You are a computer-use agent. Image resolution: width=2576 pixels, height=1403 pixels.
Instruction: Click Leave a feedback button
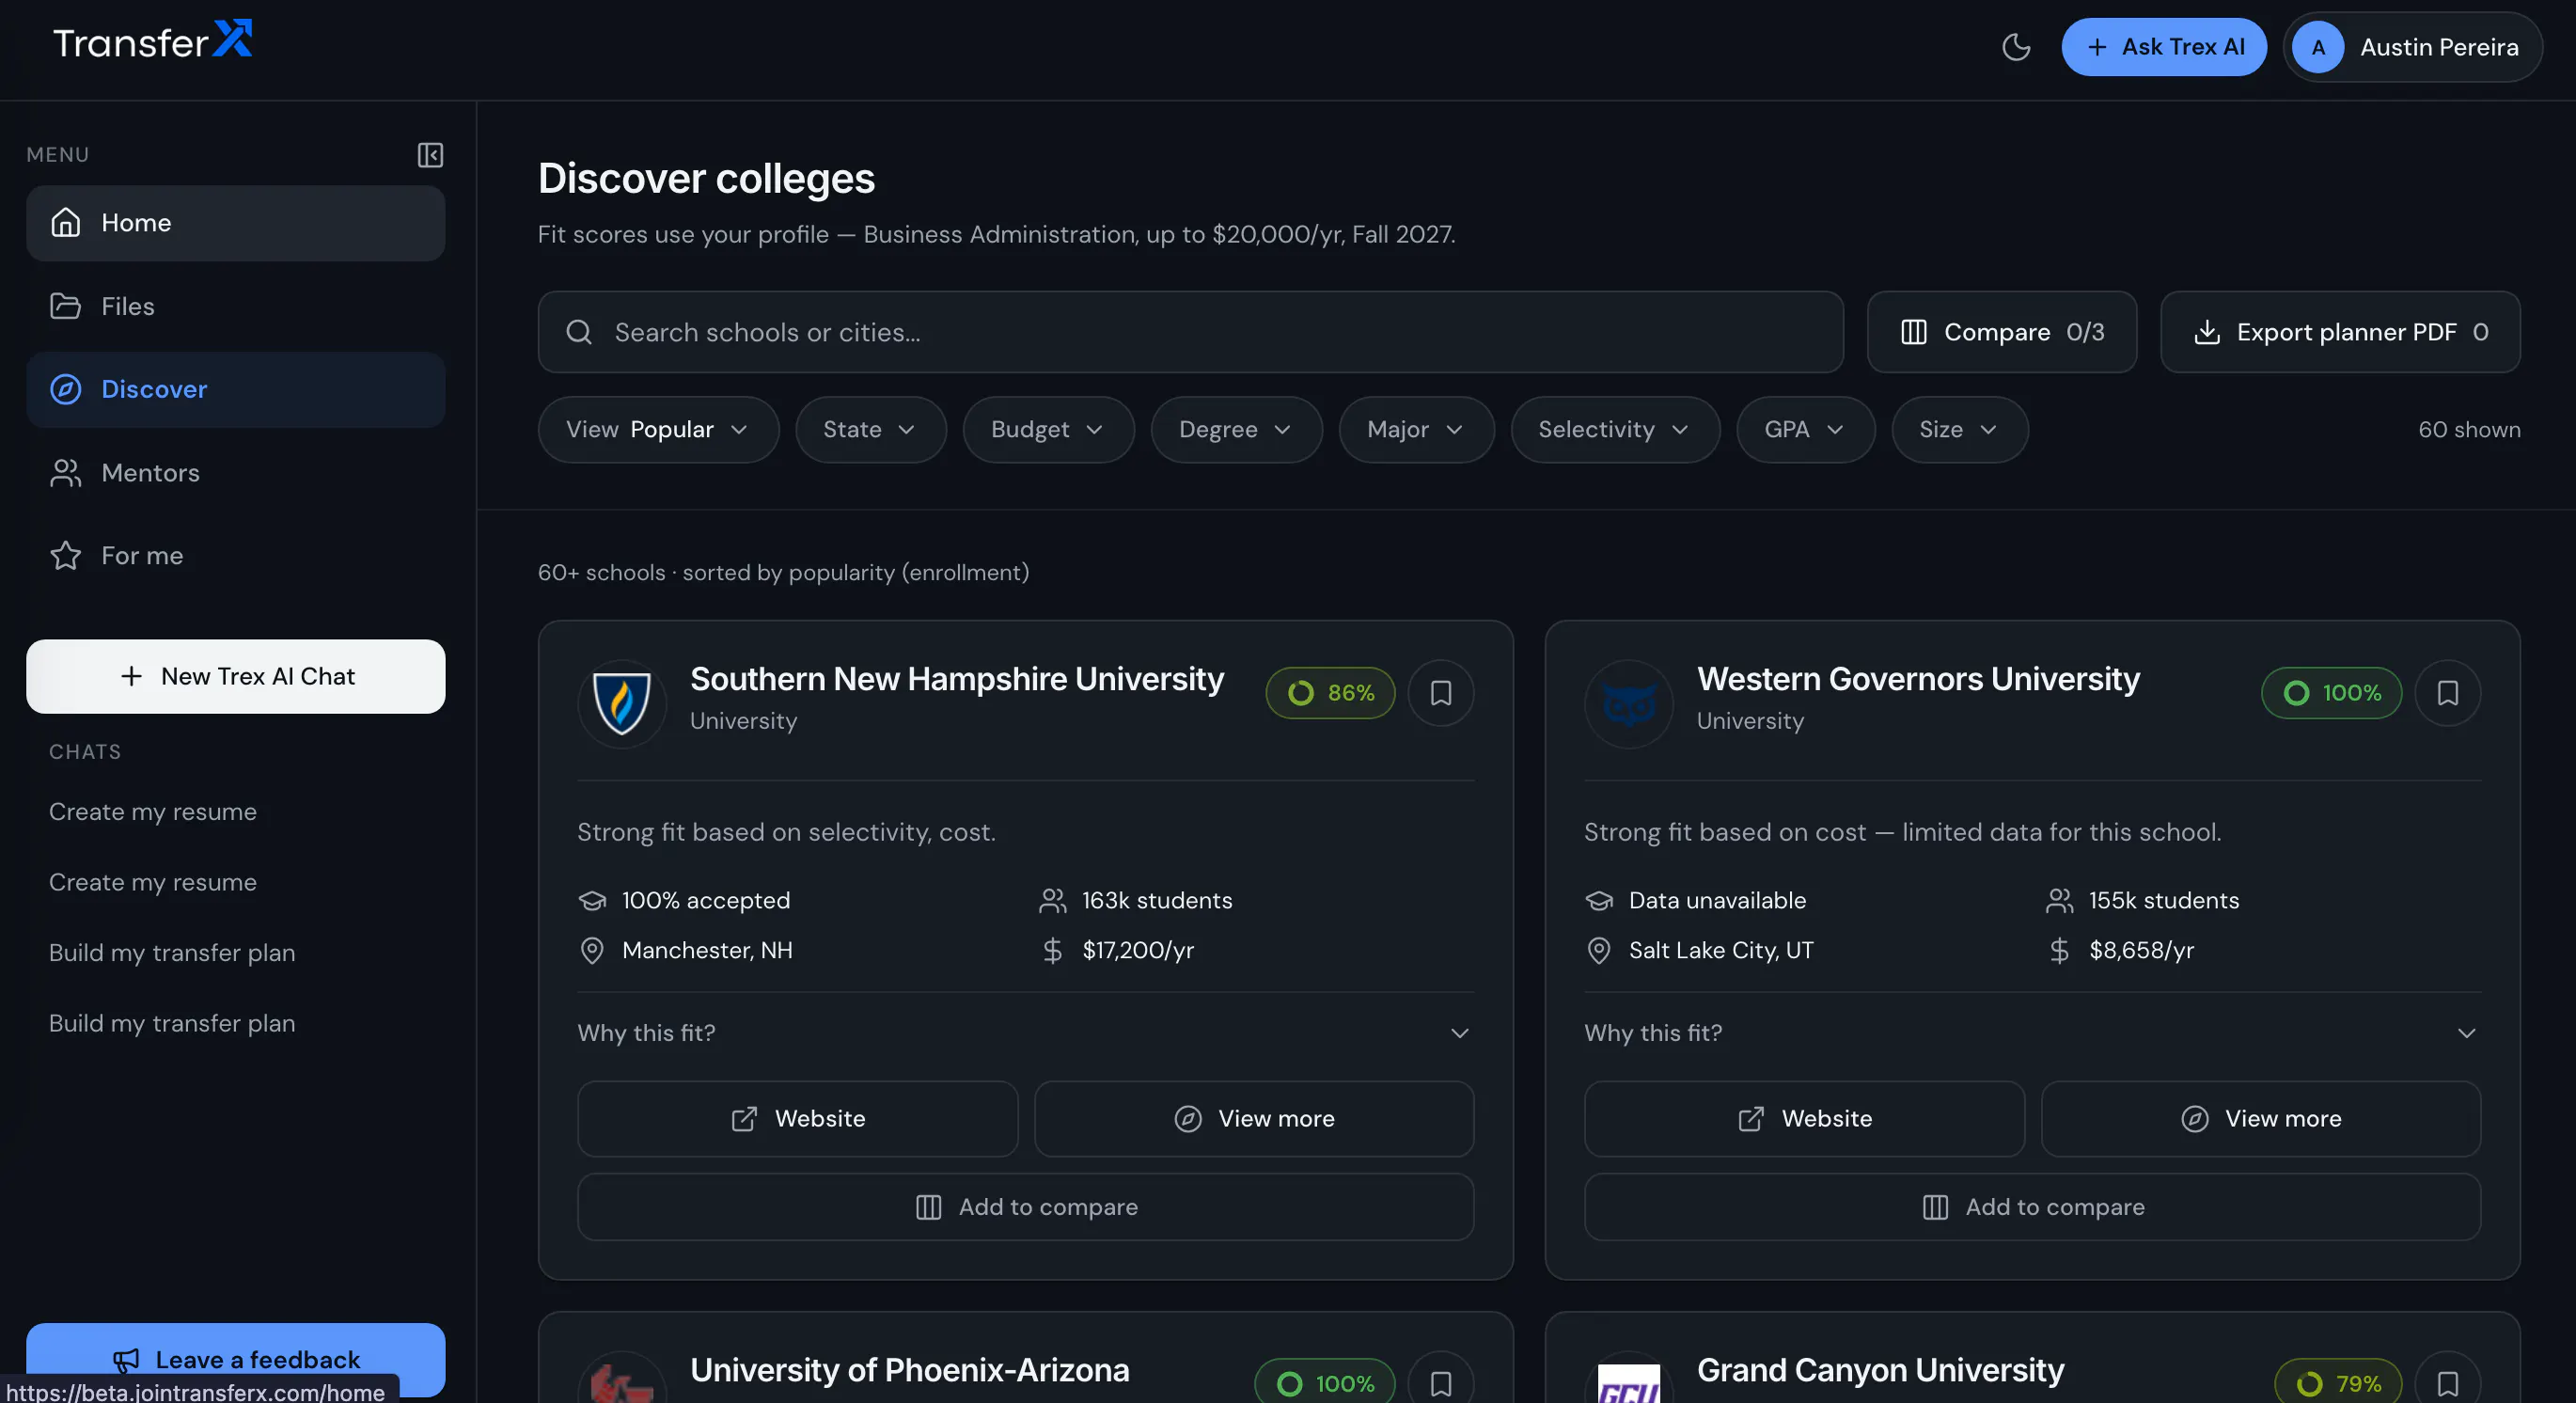[236, 1360]
